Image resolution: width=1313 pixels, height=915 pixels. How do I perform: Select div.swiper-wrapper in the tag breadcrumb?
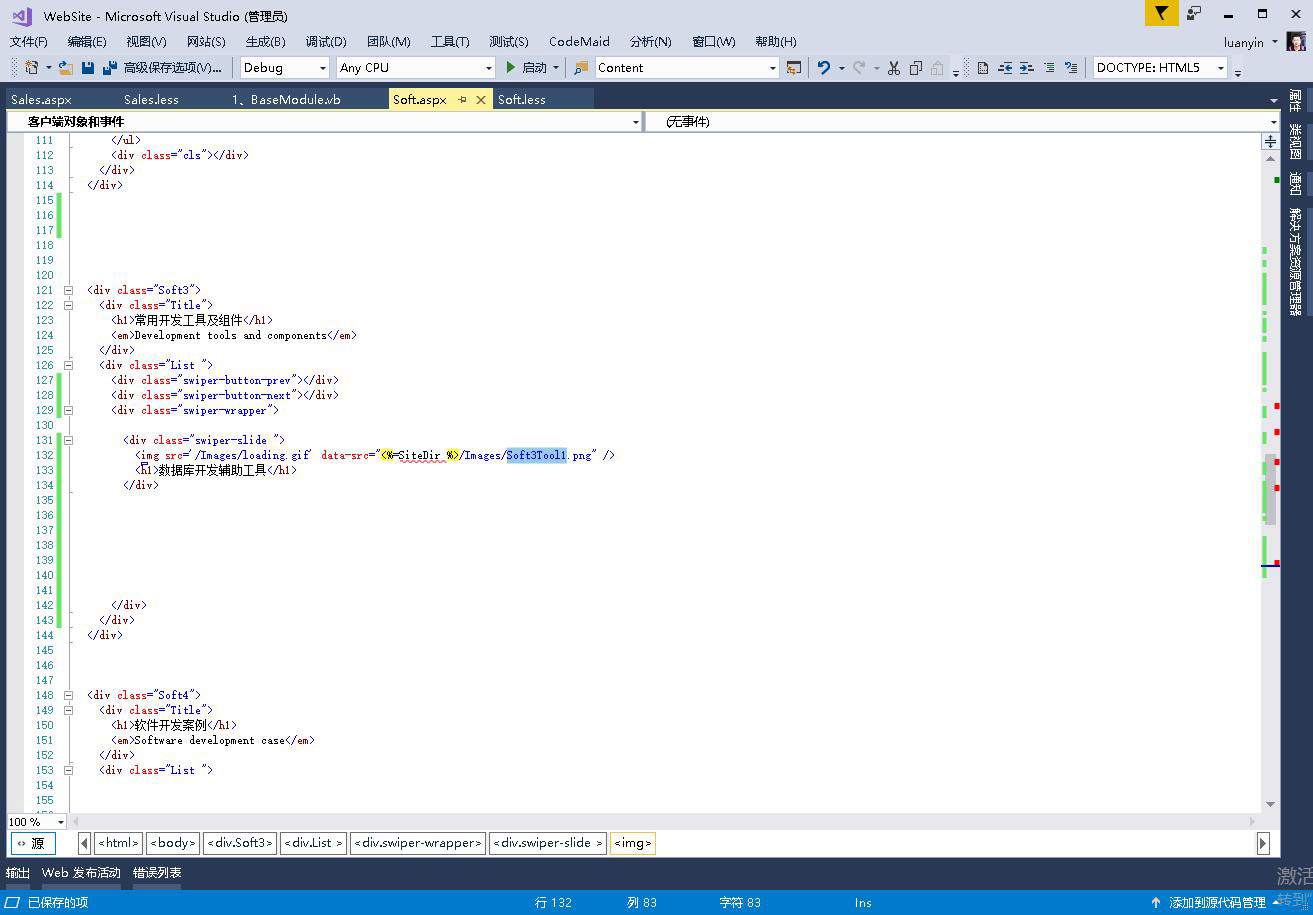pos(418,843)
